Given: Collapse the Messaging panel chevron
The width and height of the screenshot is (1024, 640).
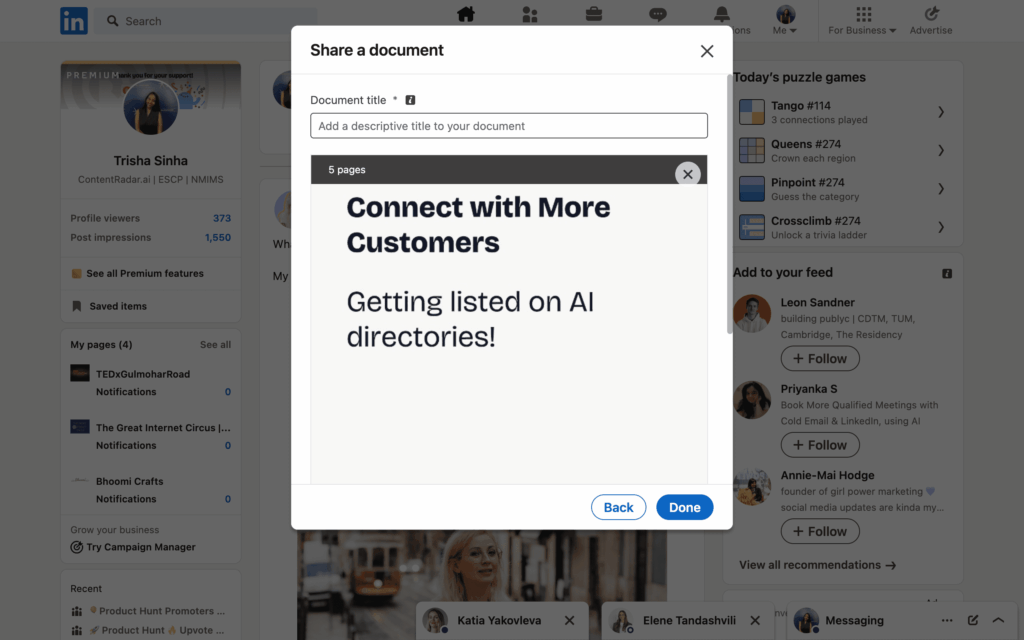Looking at the screenshot, I should coord(997,620).
